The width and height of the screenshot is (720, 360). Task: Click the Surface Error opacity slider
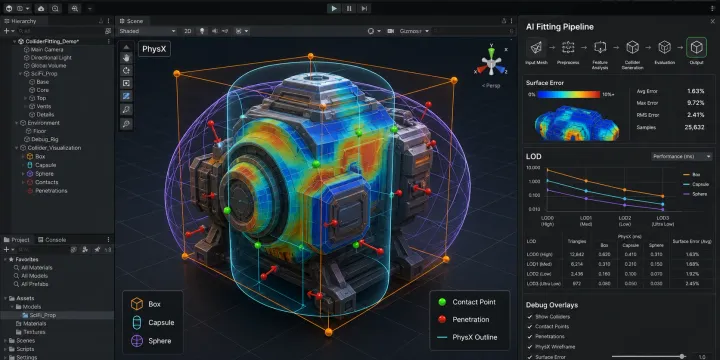click(x=649, y=357)
